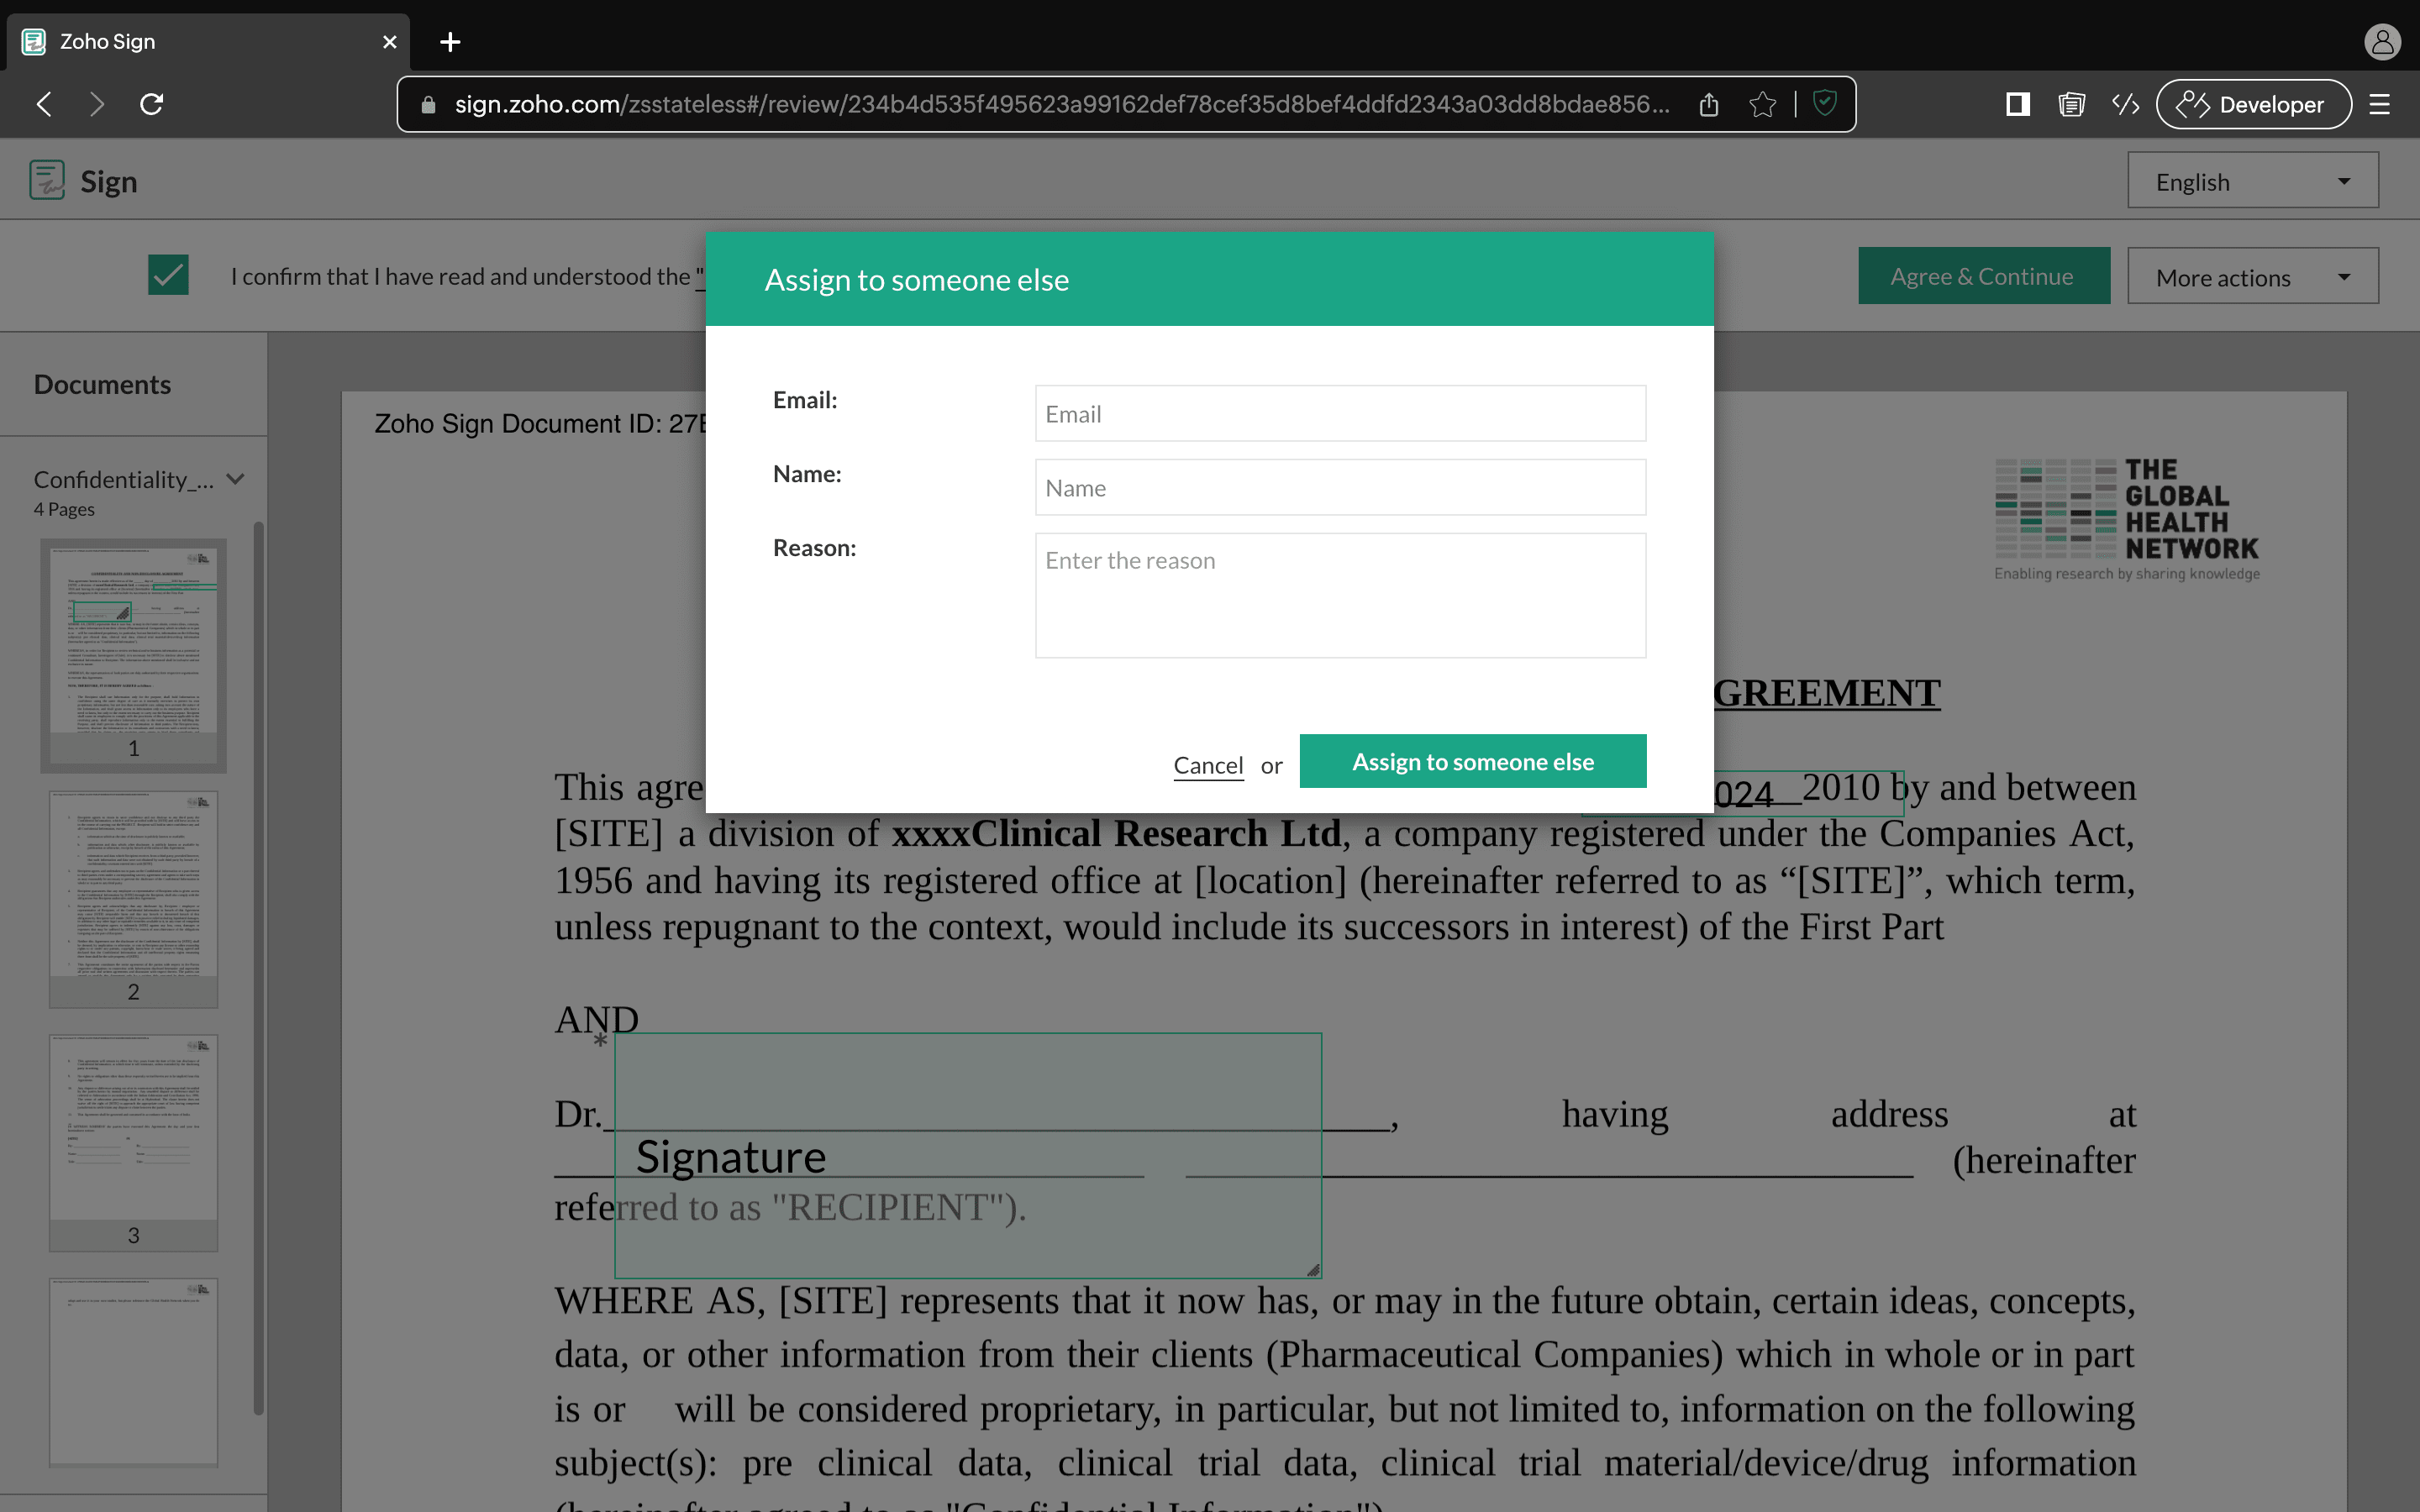Click the Assign to someone else button
This screenshot has height=1512, width=2420.
(1472, 761)
